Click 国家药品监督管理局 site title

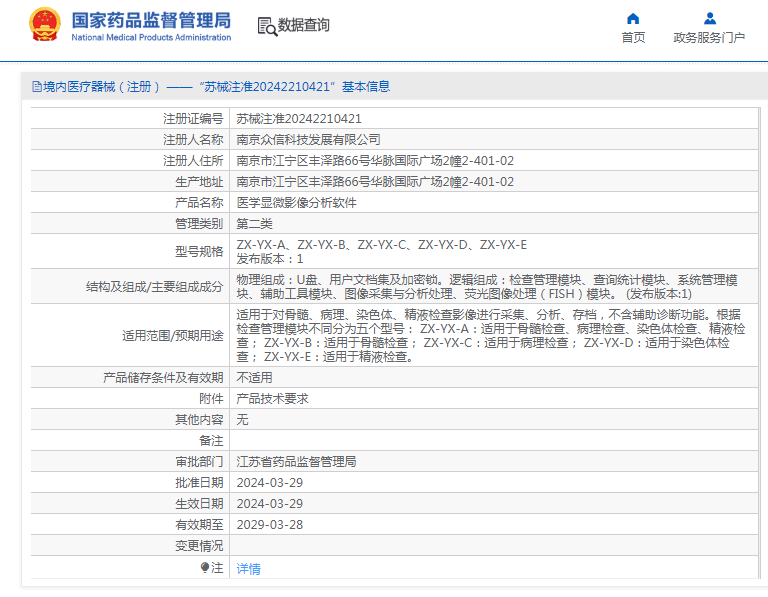151,21
